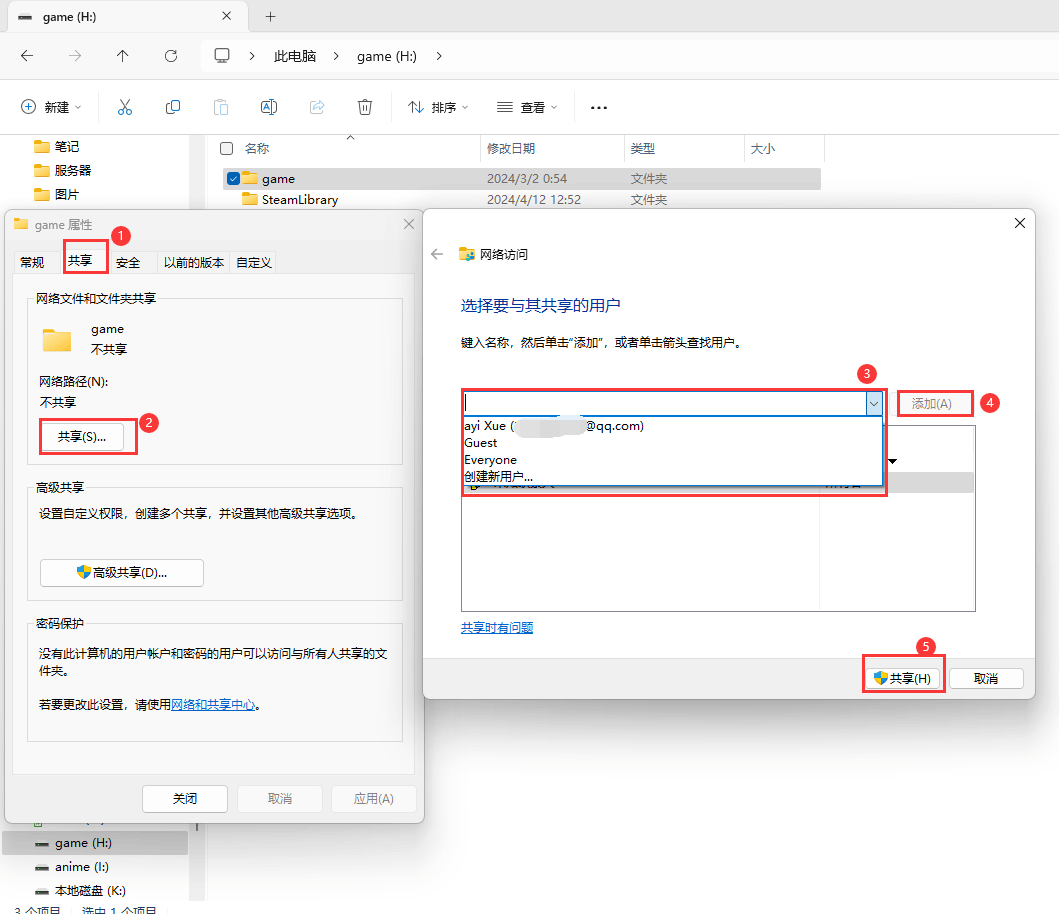Click the Paste clipboard icon in toolbar
Image resolution: width=1059 pixels, height=914 pixels.
pos(221,107)
